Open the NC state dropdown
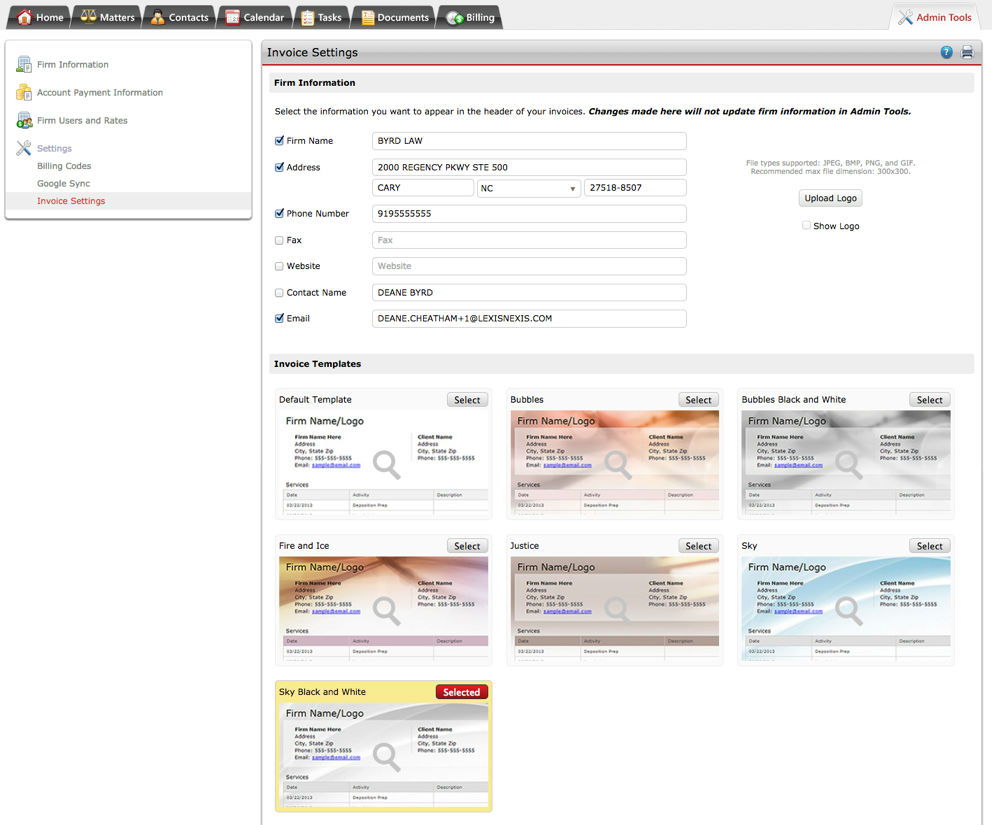Screen dimensions: 992x825 [528, 188]
